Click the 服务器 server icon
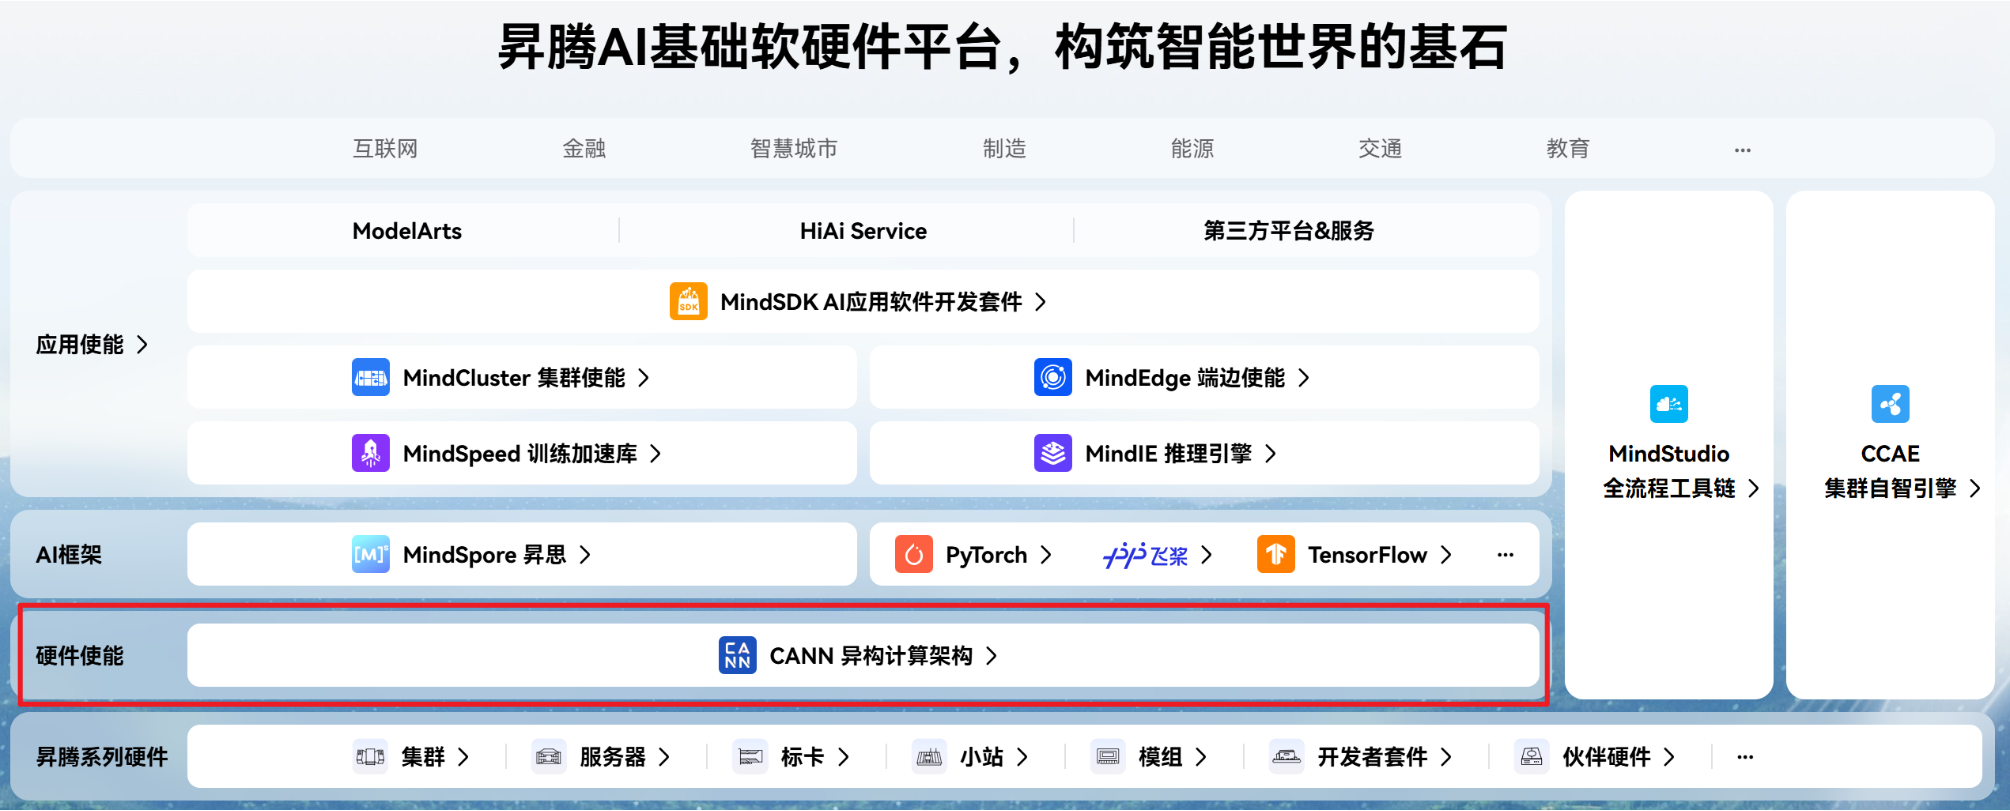The image size is (2010, 811). click(549, 757)
